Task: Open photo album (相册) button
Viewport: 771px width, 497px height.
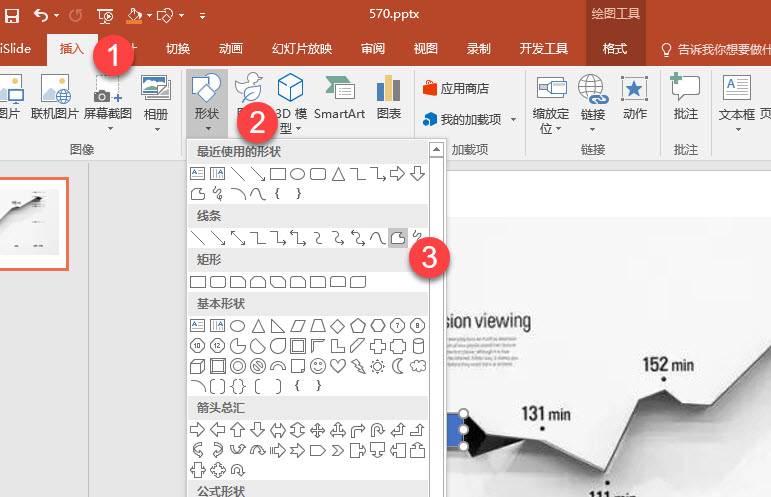Action: point(156,97)
